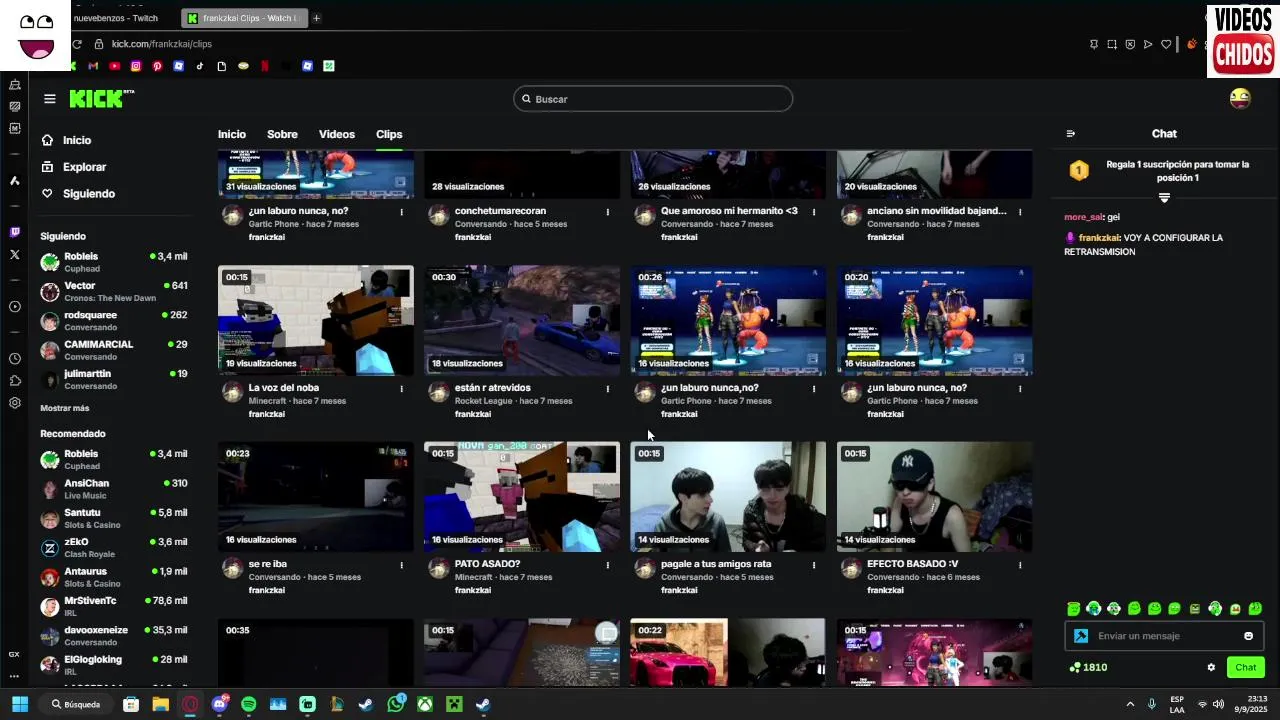Switch to the Videos channel tab
Viewport: 1280px width, 720px height.
(x=337, y=134)
